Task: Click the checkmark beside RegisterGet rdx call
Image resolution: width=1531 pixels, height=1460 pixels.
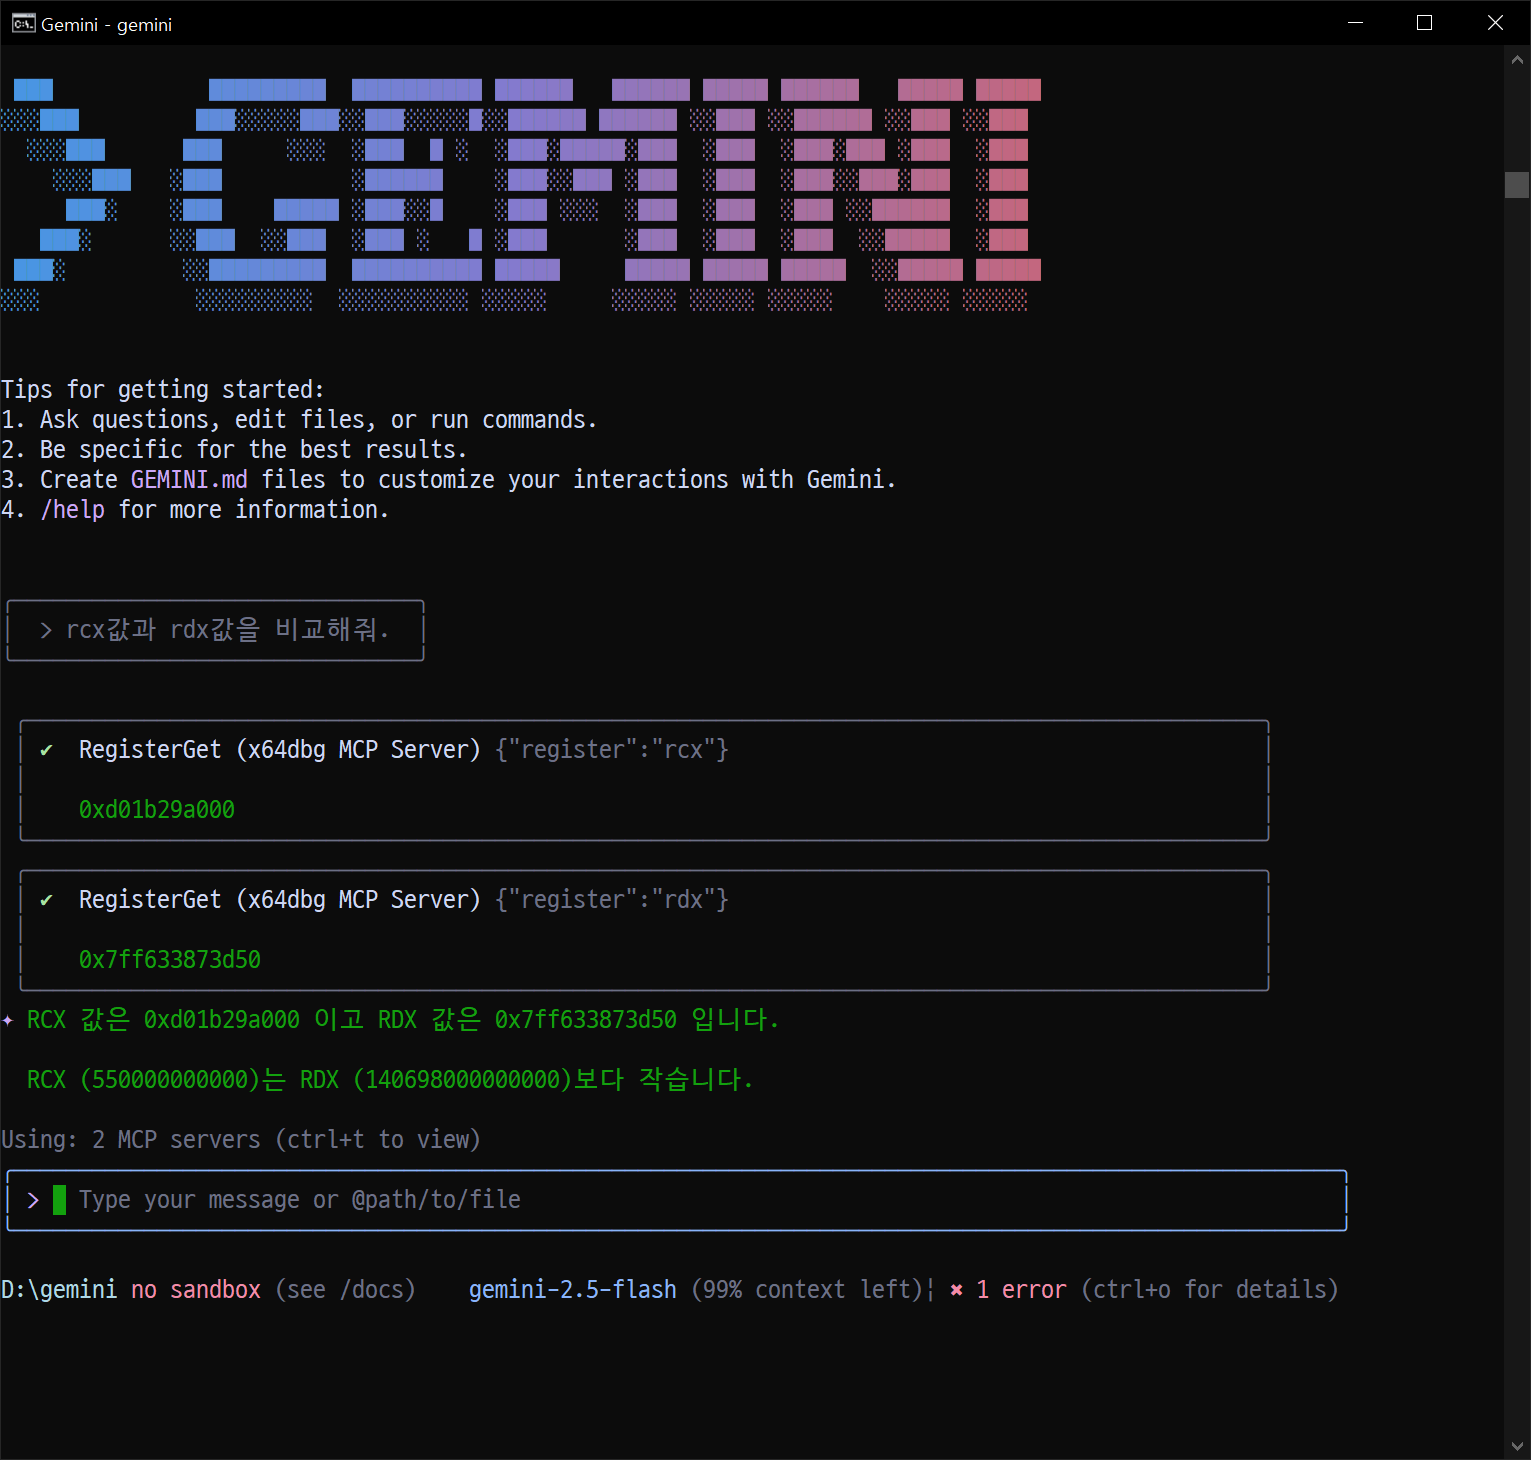Action: (x=46, y=900)
